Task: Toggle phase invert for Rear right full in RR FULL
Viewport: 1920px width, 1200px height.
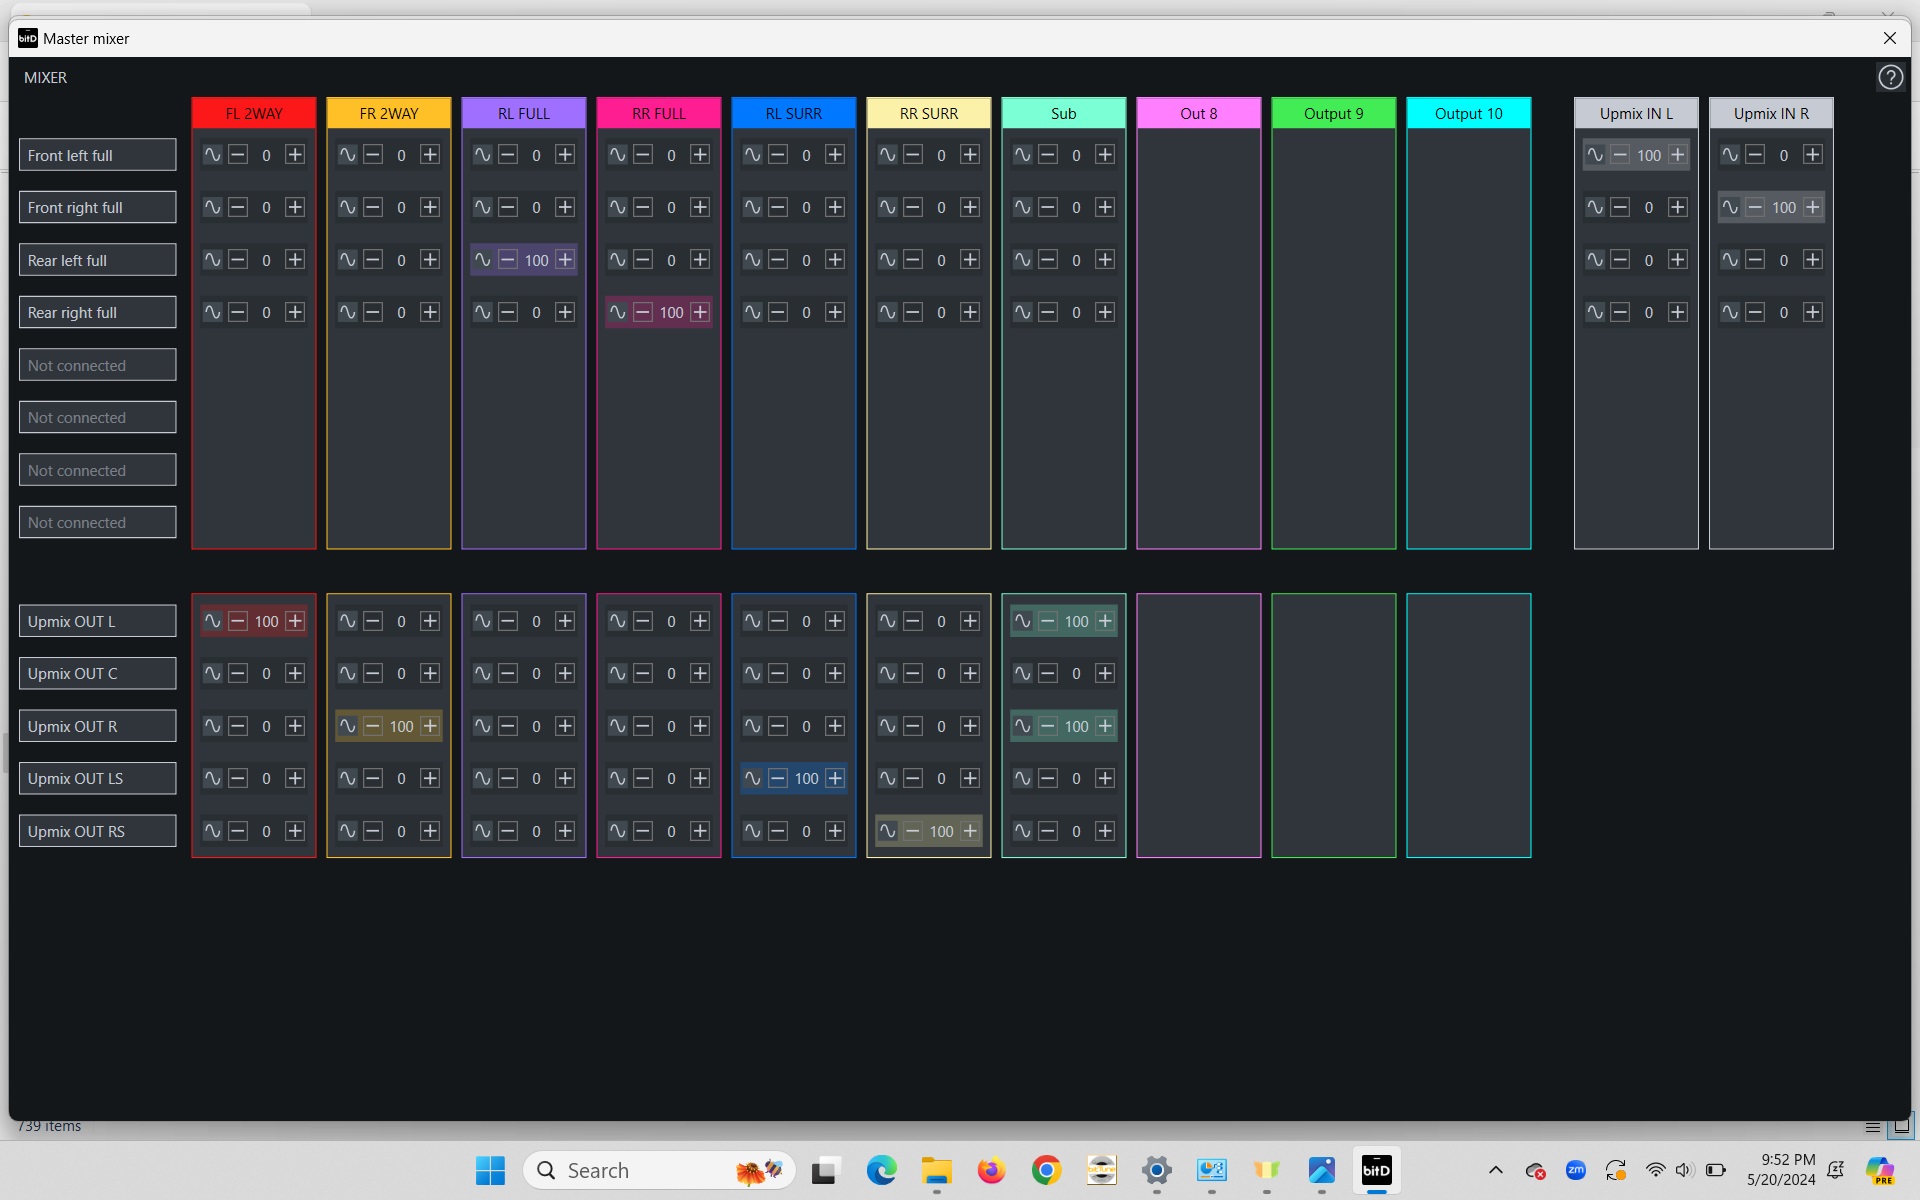Action: click(x=617, y=312)
